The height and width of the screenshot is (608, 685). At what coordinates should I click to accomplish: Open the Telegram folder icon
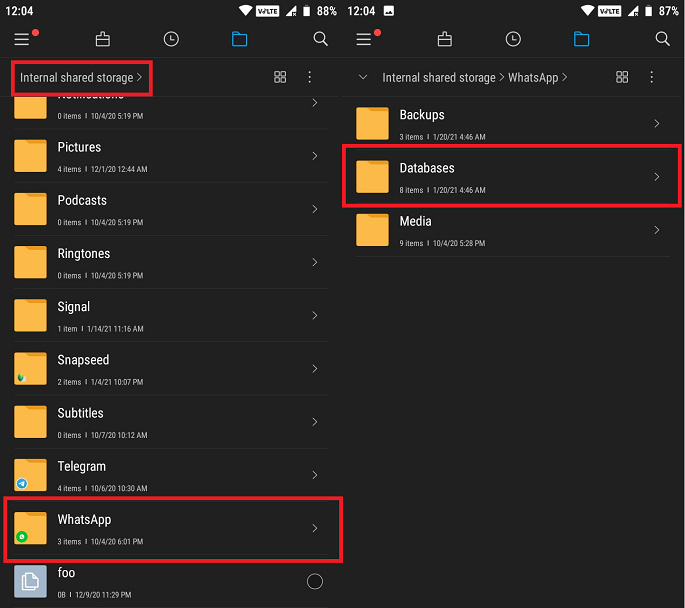pos(30,475)
